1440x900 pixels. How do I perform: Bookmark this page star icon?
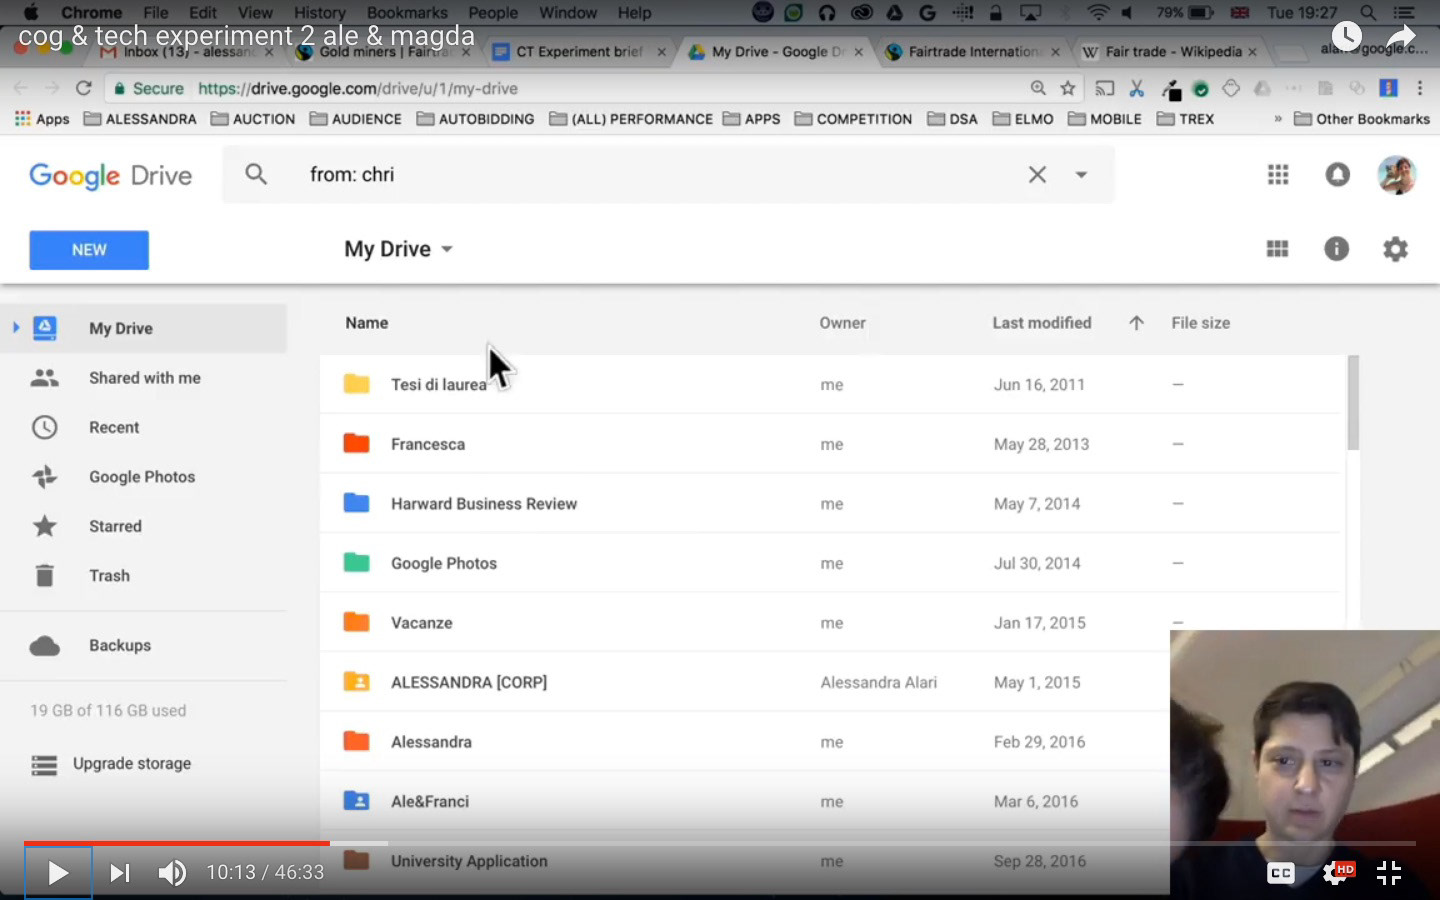1067,88
